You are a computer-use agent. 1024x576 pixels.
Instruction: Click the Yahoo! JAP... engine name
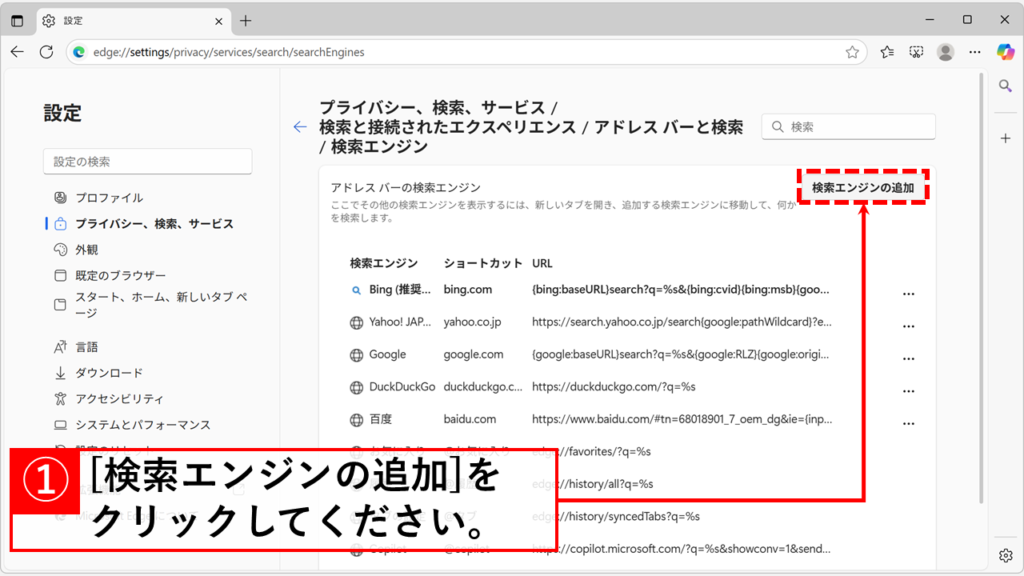point(400,322)
